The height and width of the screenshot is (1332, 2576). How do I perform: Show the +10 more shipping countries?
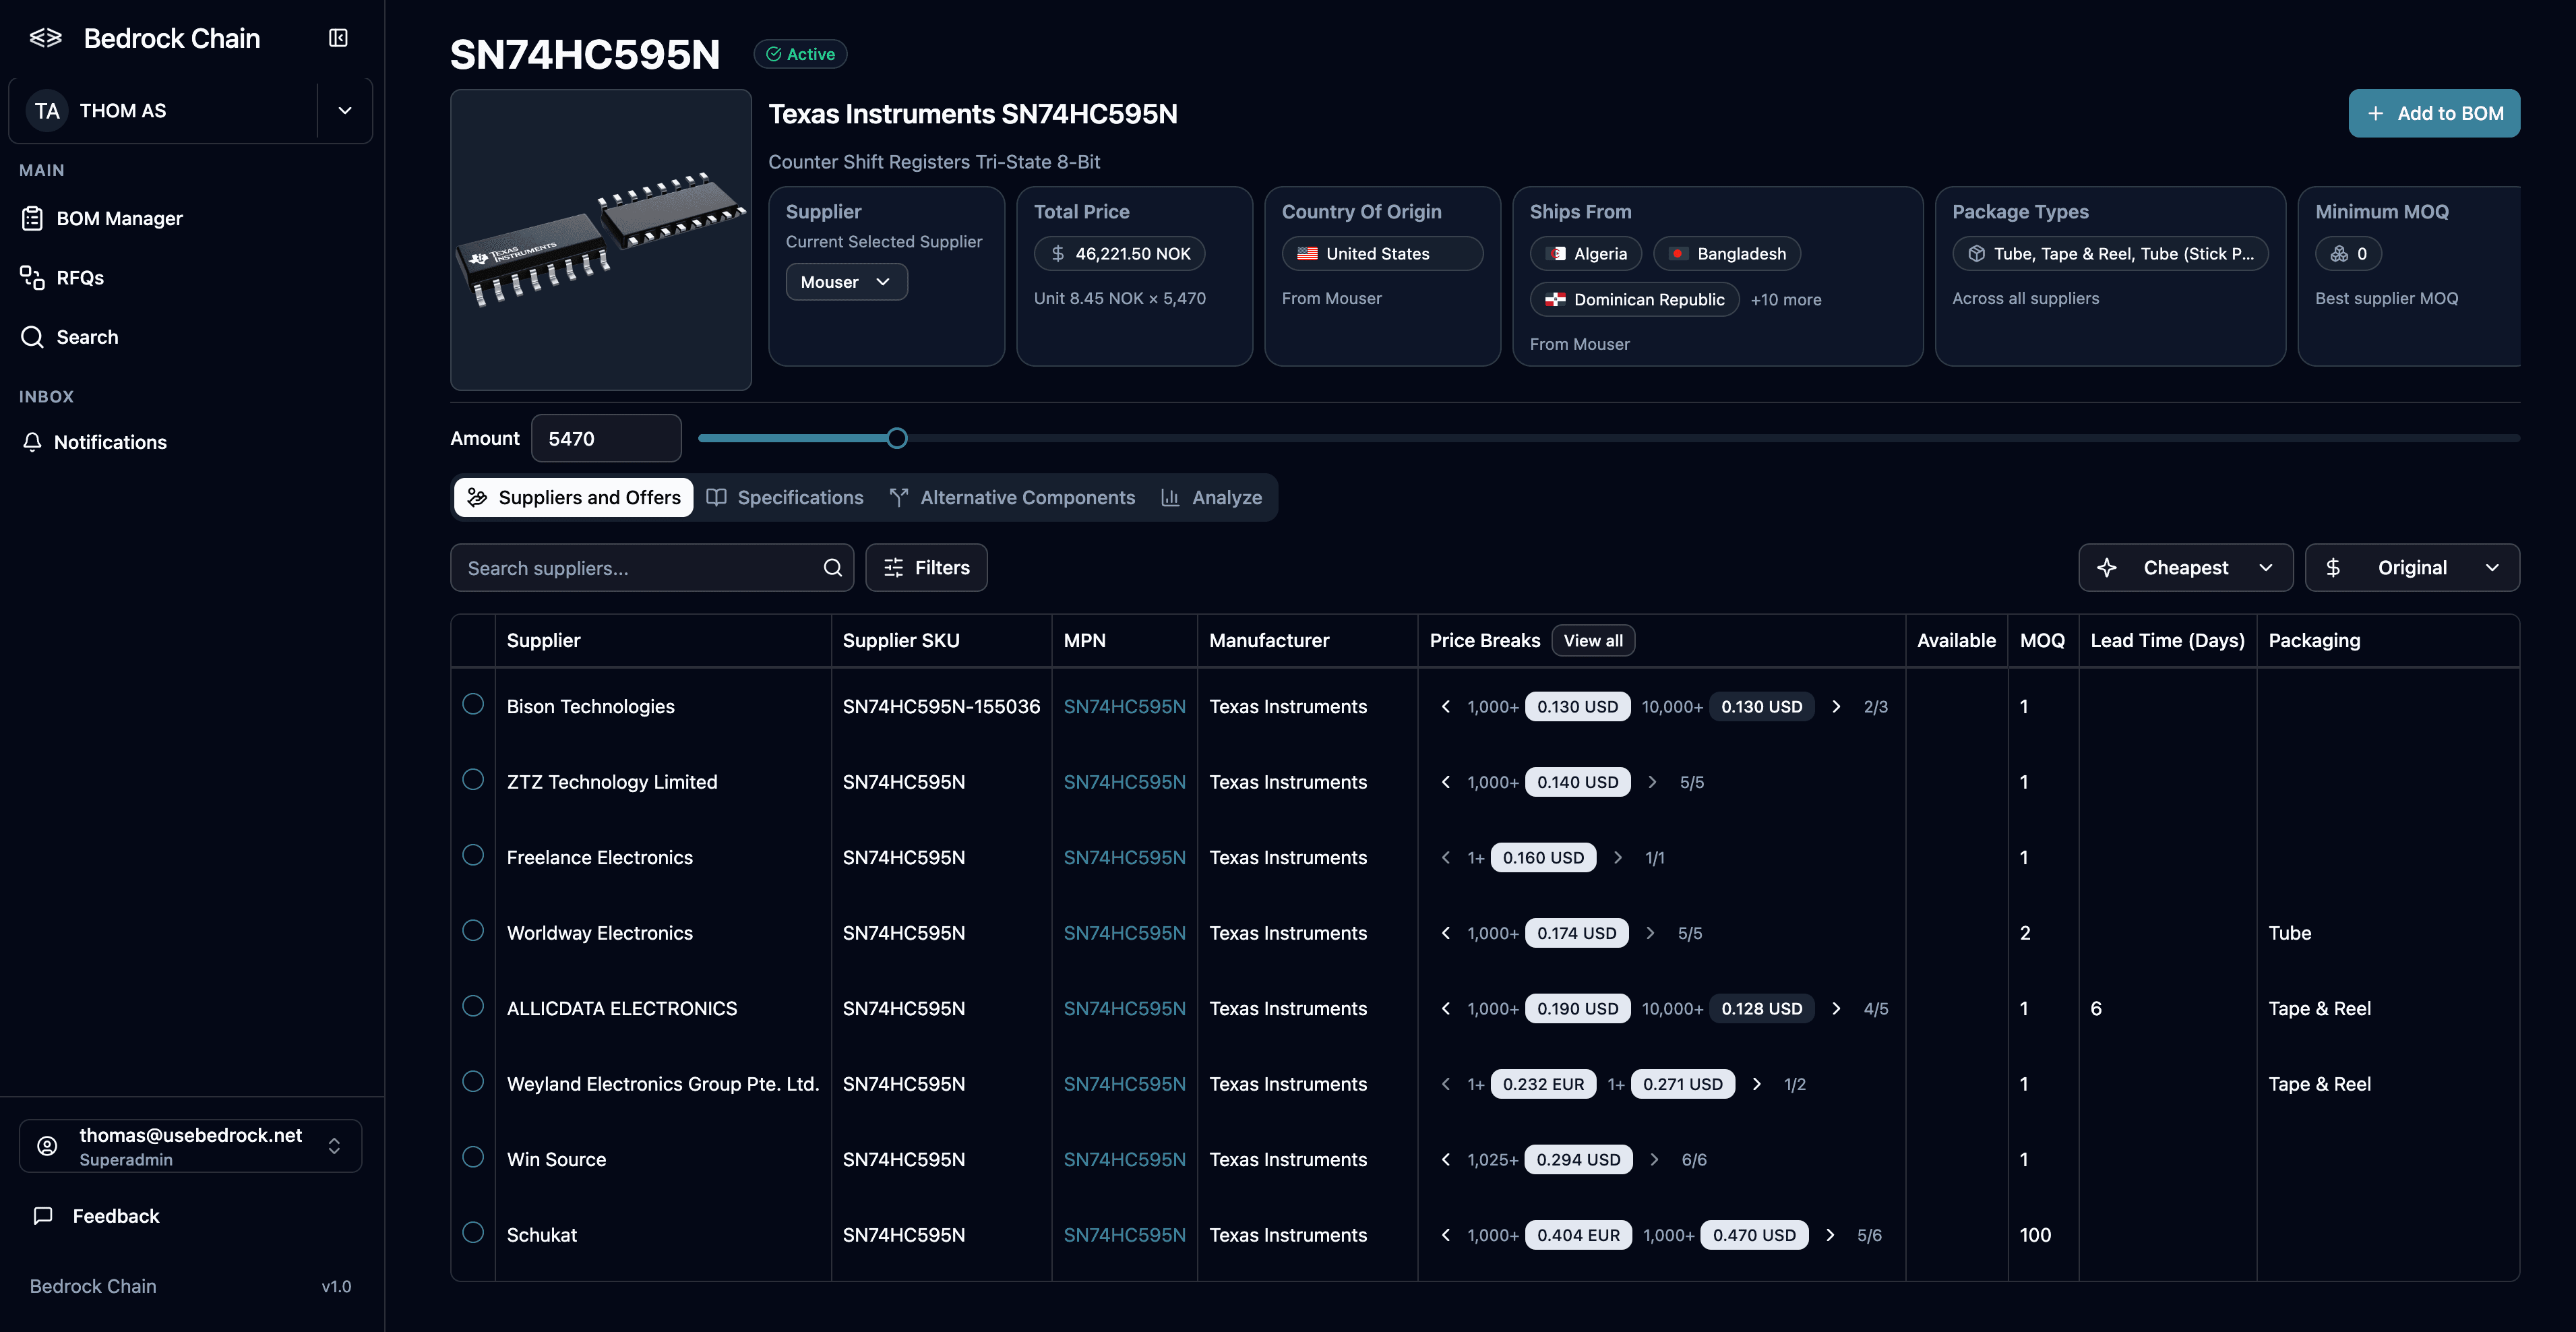[1786, 299]
